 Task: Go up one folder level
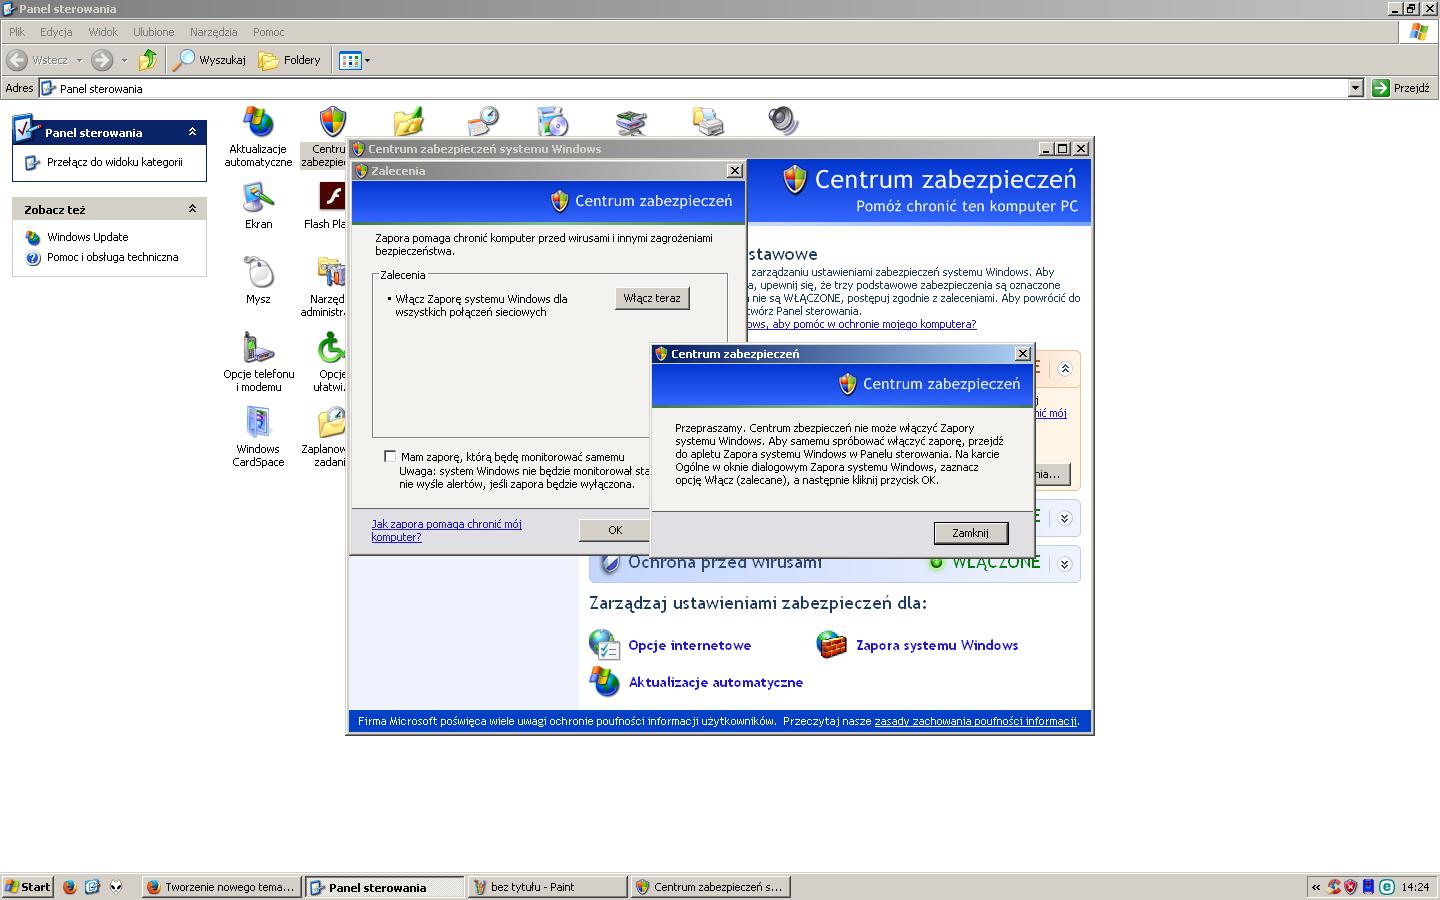(x=147, y=60)
